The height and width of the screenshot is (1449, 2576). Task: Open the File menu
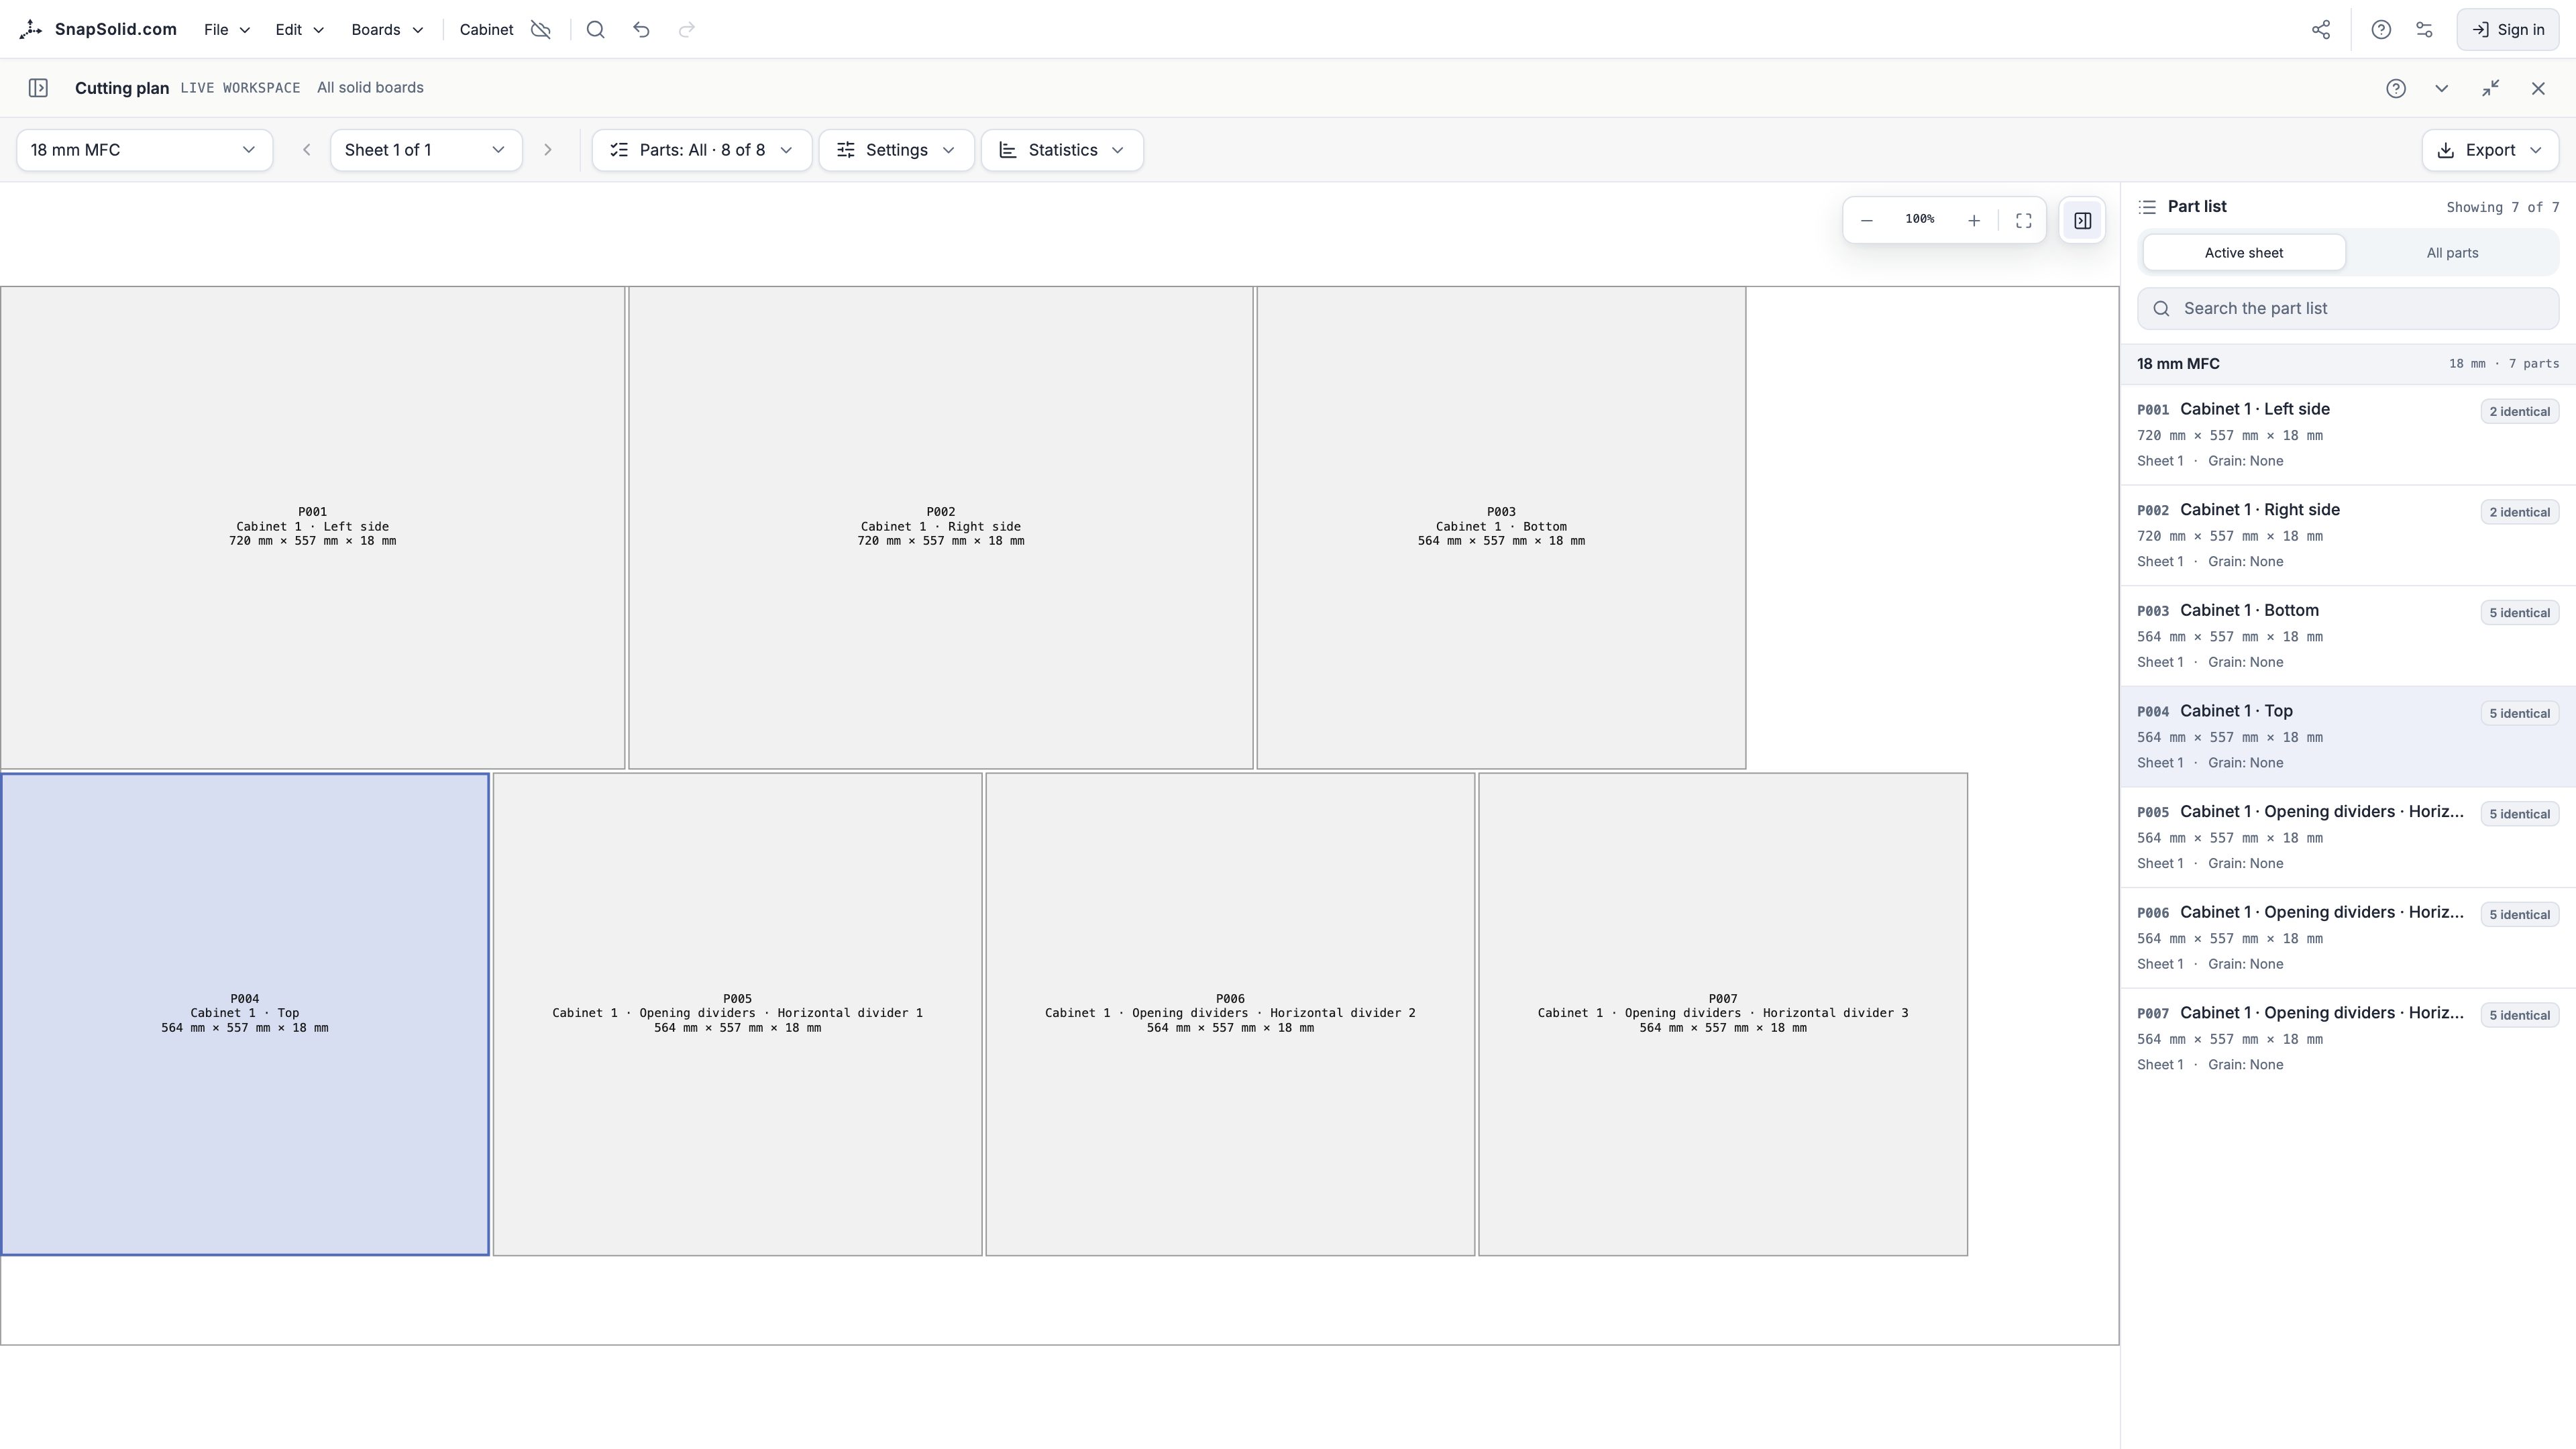tap(227, 29)
